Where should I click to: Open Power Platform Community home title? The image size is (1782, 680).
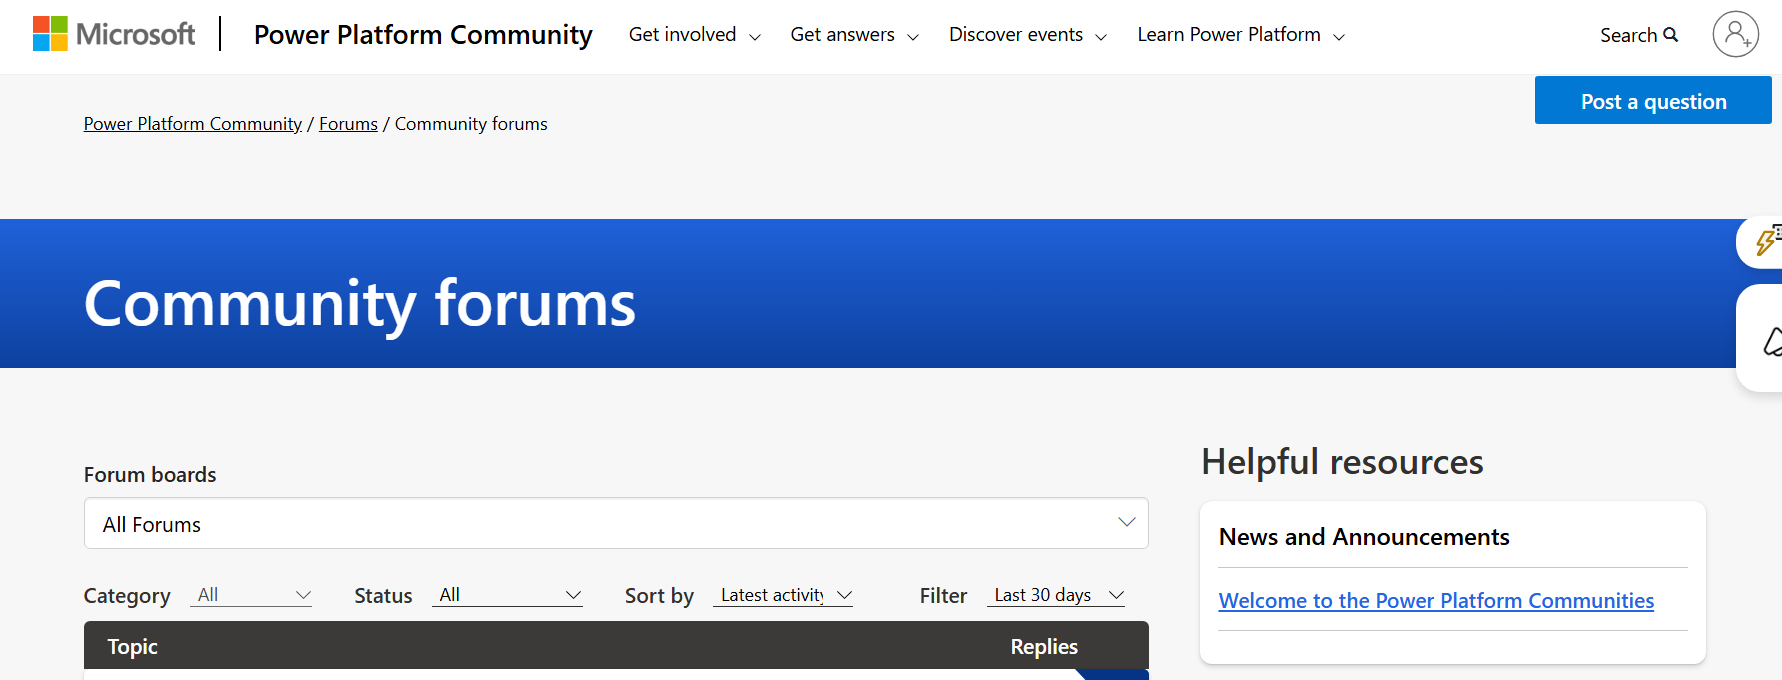tap(423, 35)
